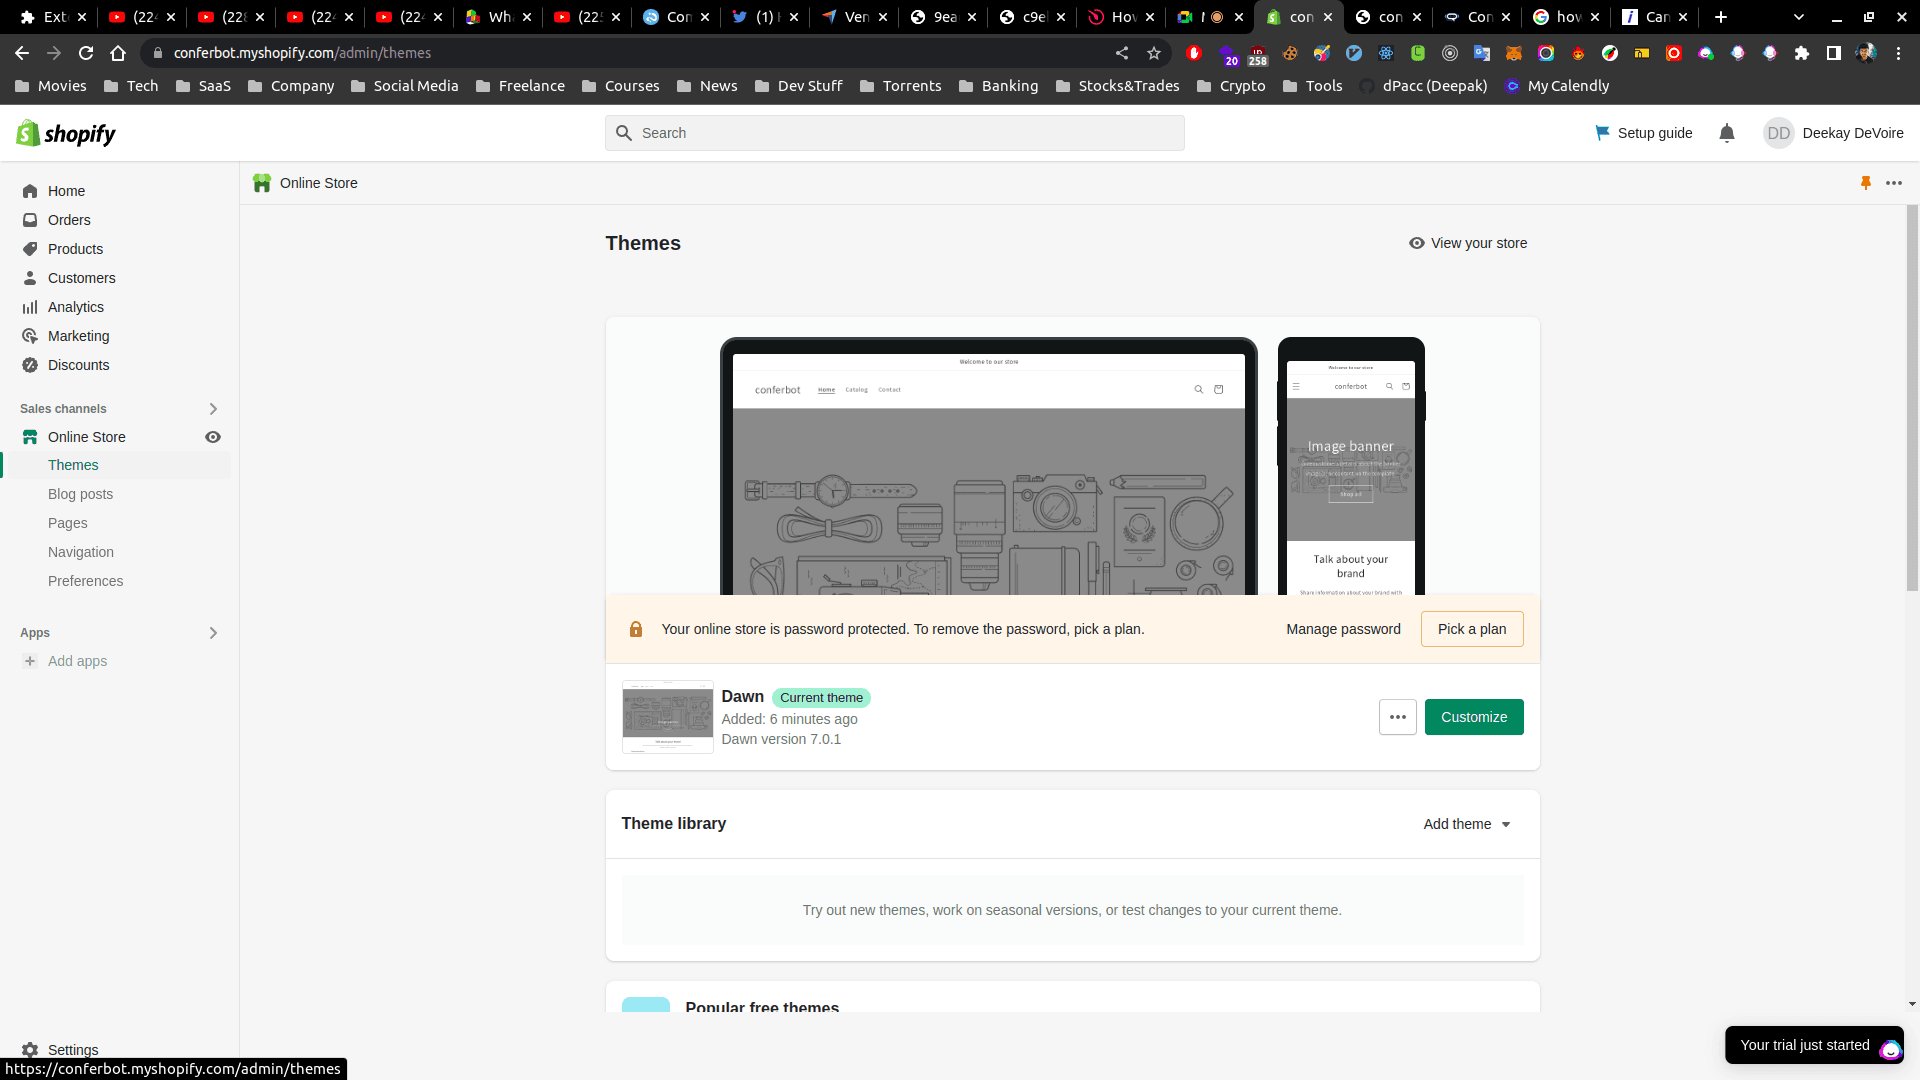The height and width of the screenshot is (1080, 1920).
Task: Click the Shopify logo
Action: click(66, 133)
